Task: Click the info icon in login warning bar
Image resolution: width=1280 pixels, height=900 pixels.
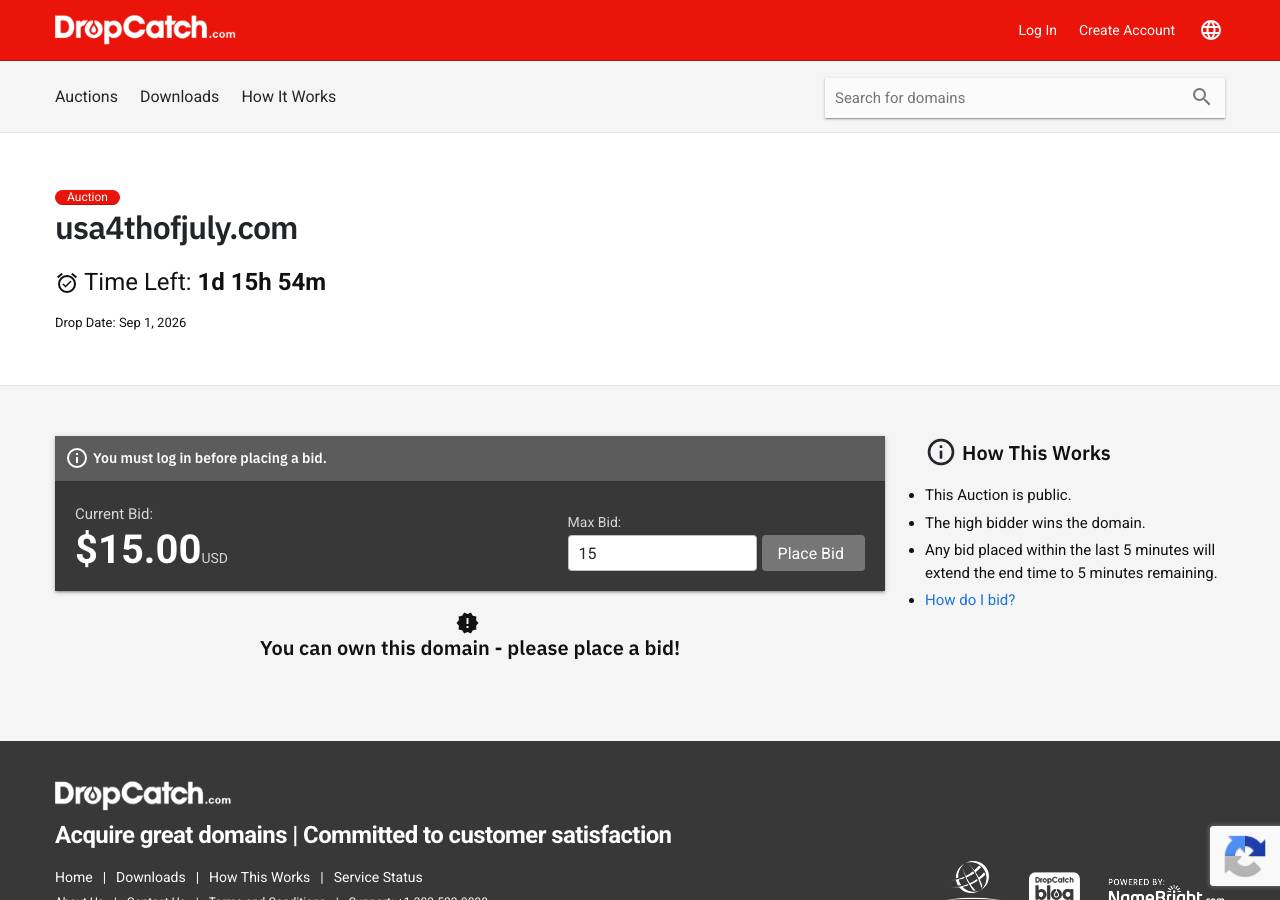Action: (x=77, y=458)
